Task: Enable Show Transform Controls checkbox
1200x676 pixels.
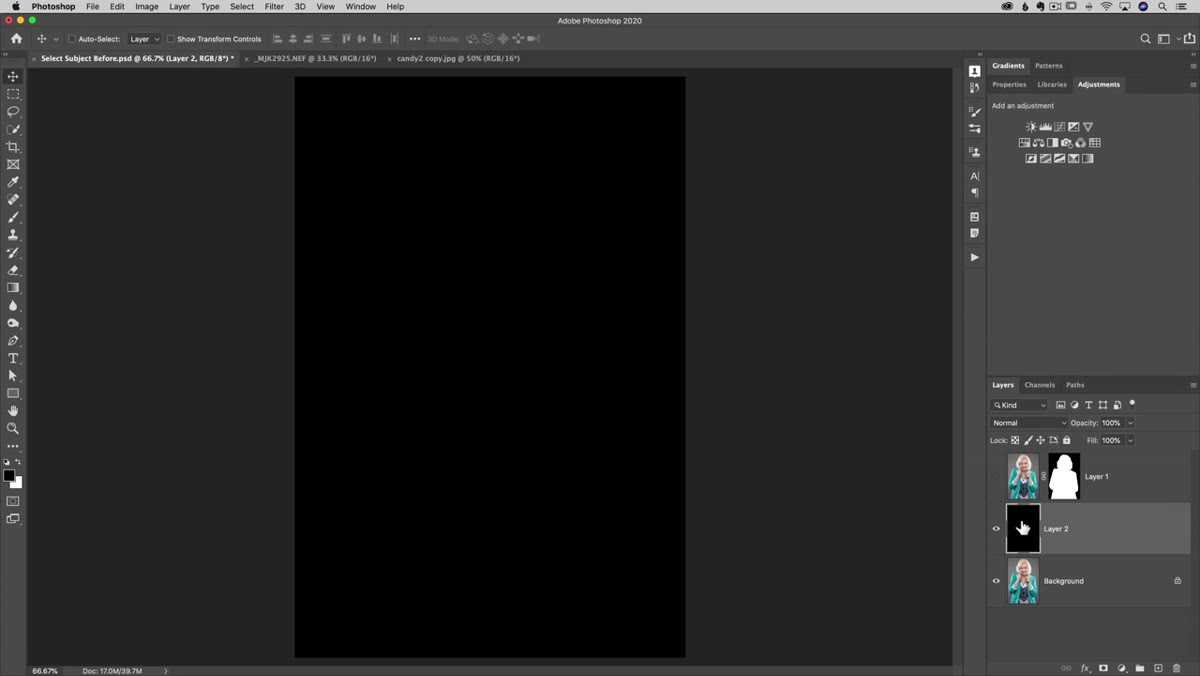Action: [170, 39]
